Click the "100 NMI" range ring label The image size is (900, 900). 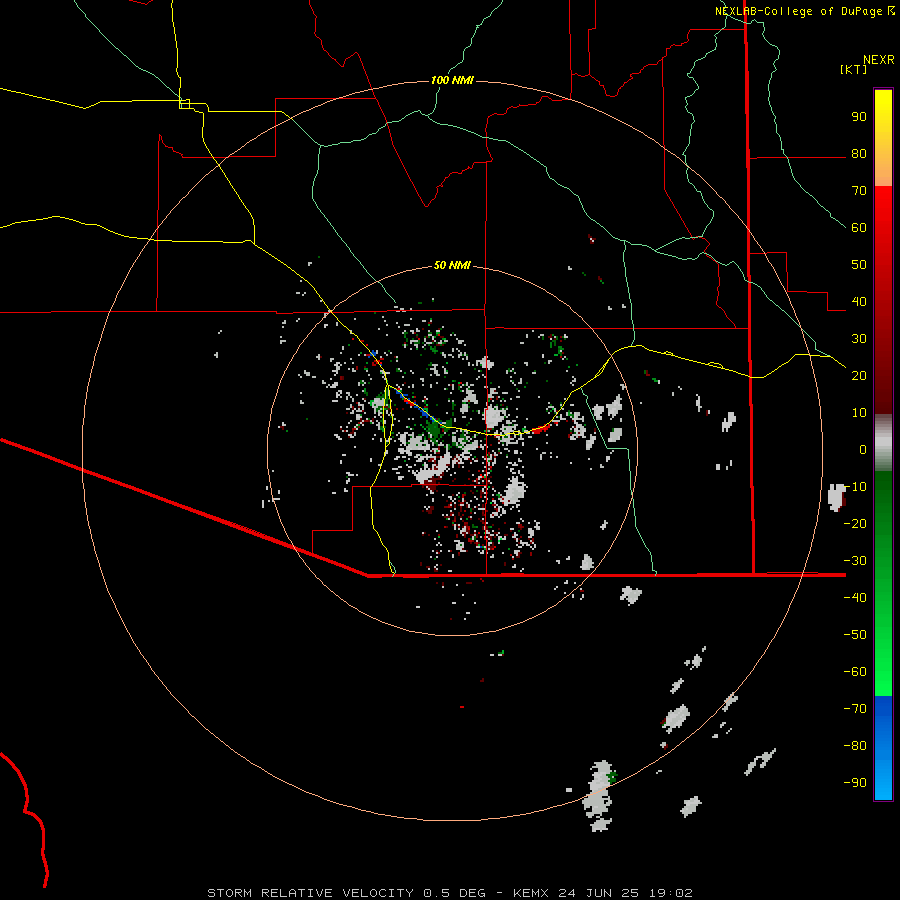[452, 80]
